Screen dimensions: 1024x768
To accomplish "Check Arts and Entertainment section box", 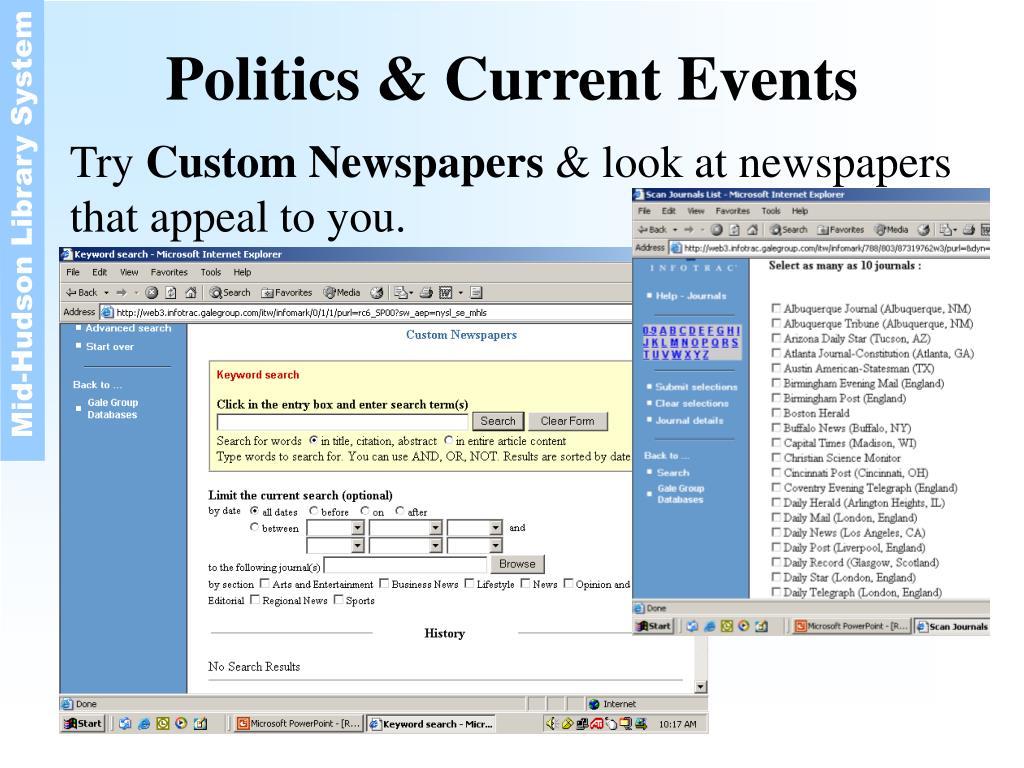I will click(264, 583).
